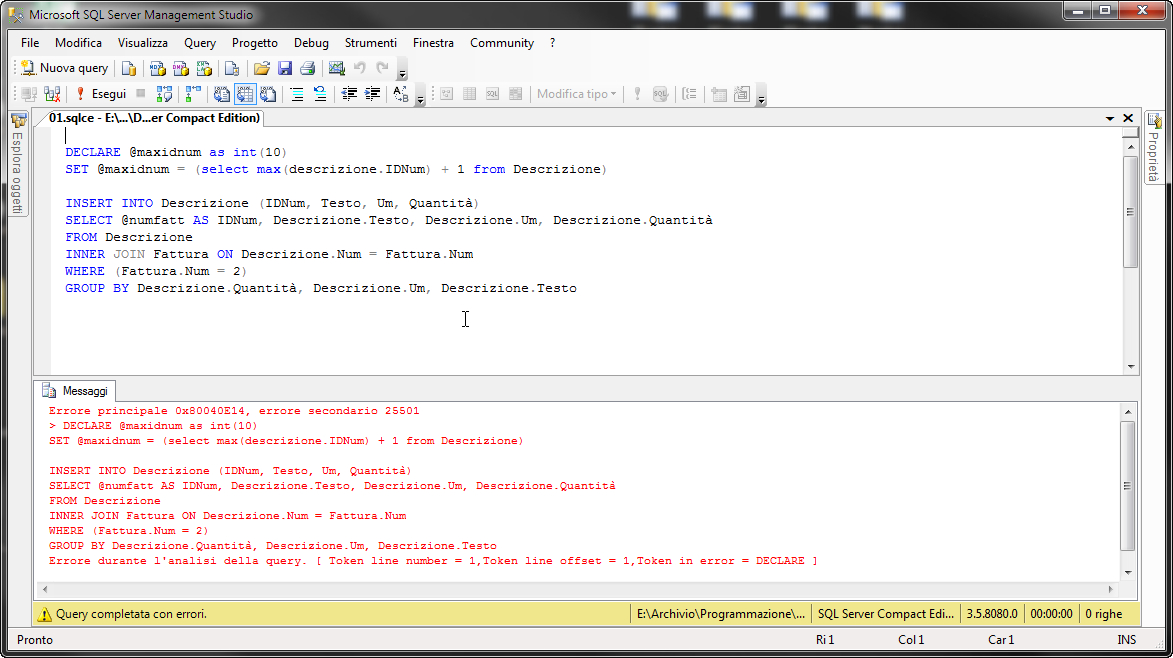The height and width of the screenshot is (658, 1173).
Task: Expand the Esplora oggetti side panel
Action: [18, 163]
